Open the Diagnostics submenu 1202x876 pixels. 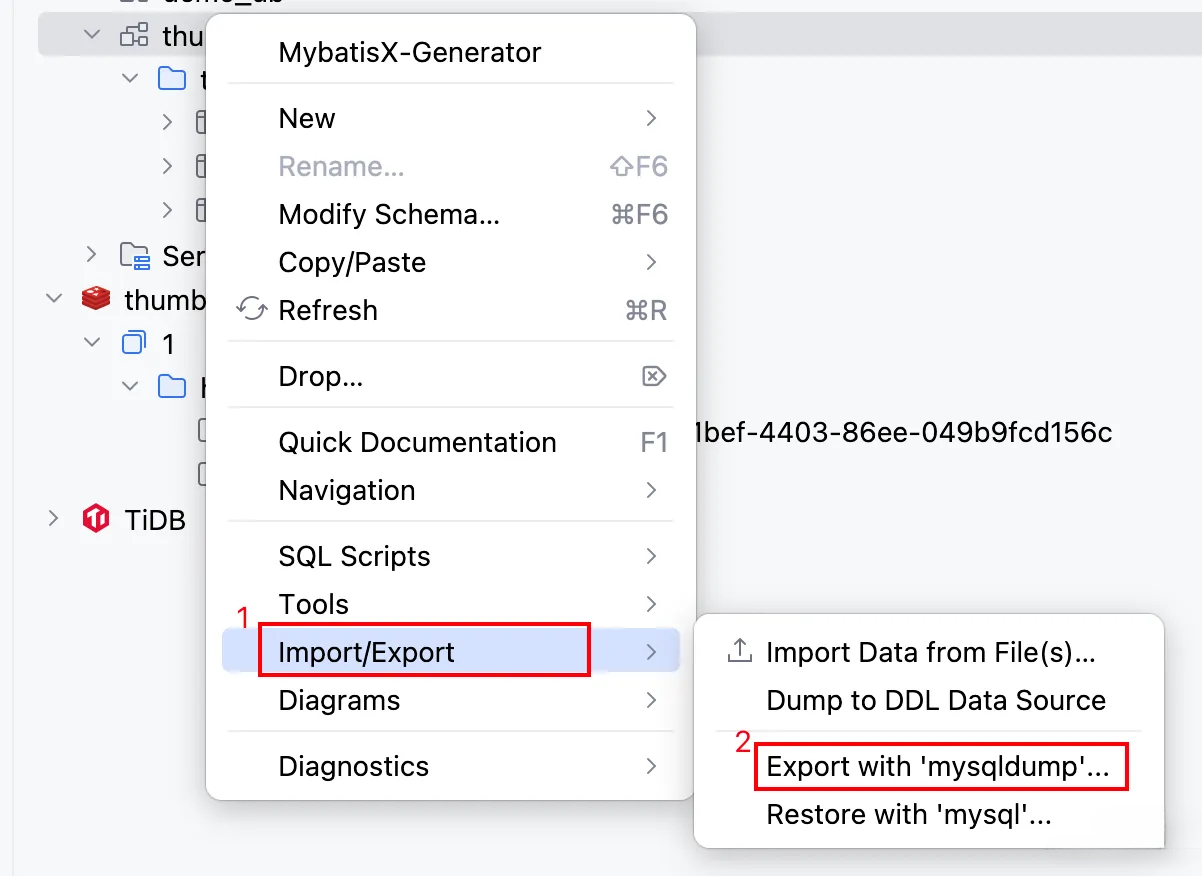(x=450, y=766)
